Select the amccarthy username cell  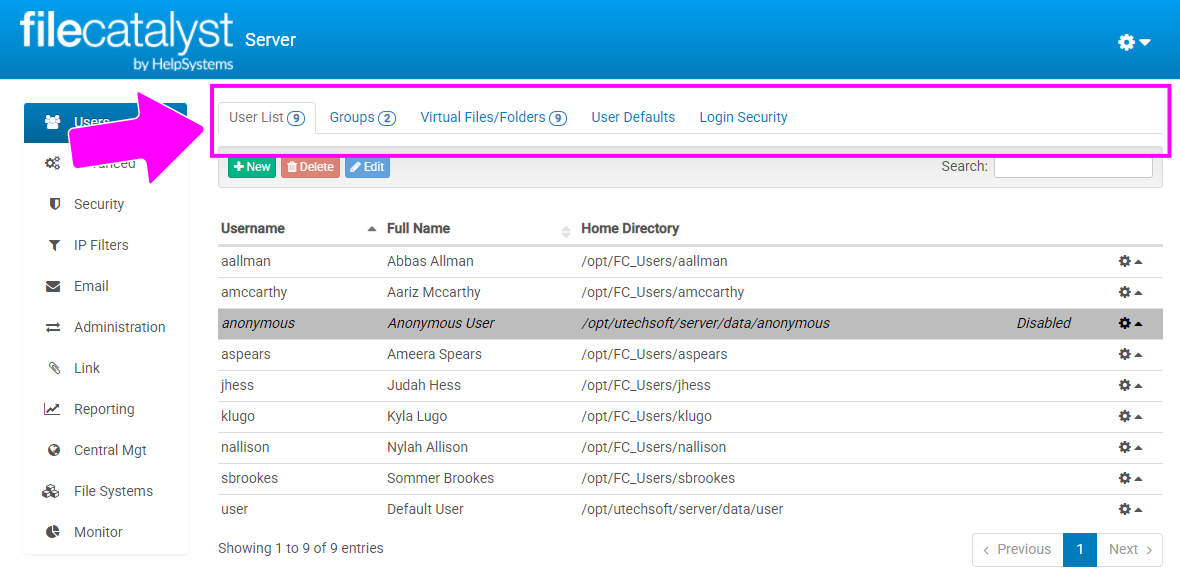pos(254,292)
